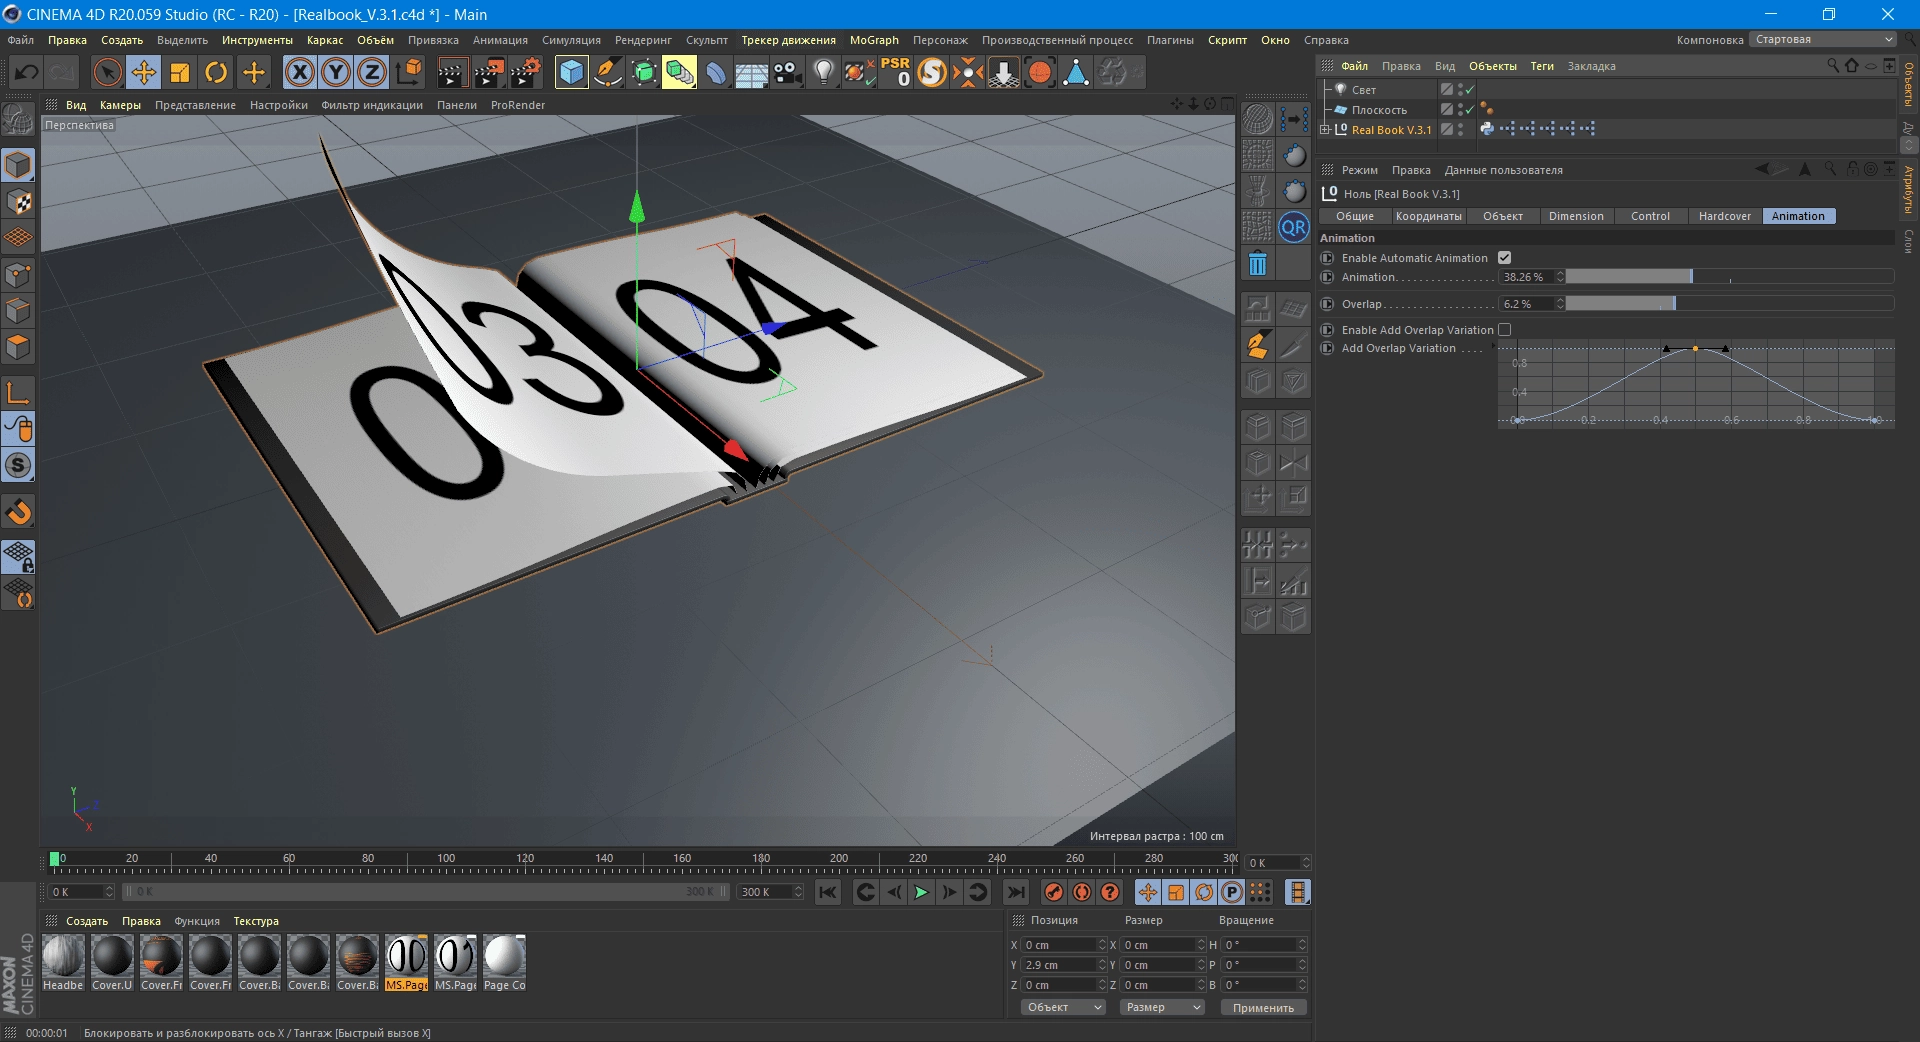The width and height of the screenshot is (1920, 1042).
Task: Click the QR plugin icon
Action: [x=1294, y=227]
